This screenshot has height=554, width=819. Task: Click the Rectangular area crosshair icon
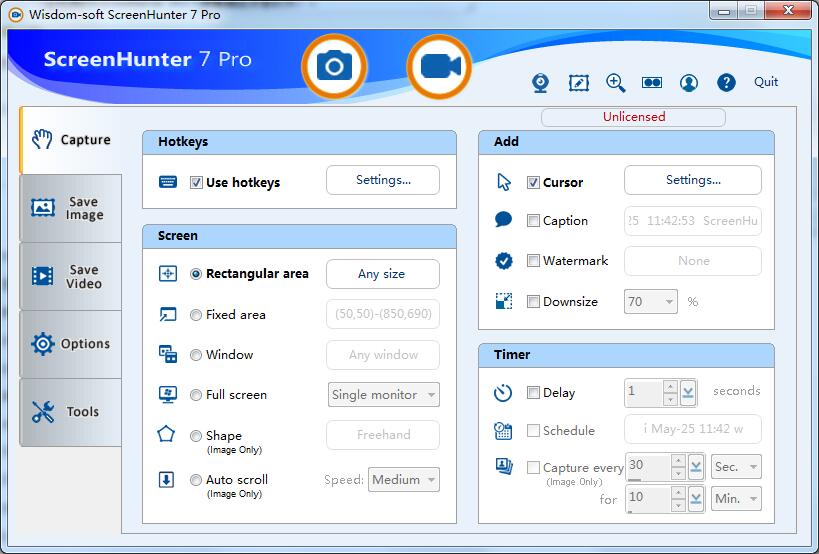pyautogui.click(x=168, y=274)
